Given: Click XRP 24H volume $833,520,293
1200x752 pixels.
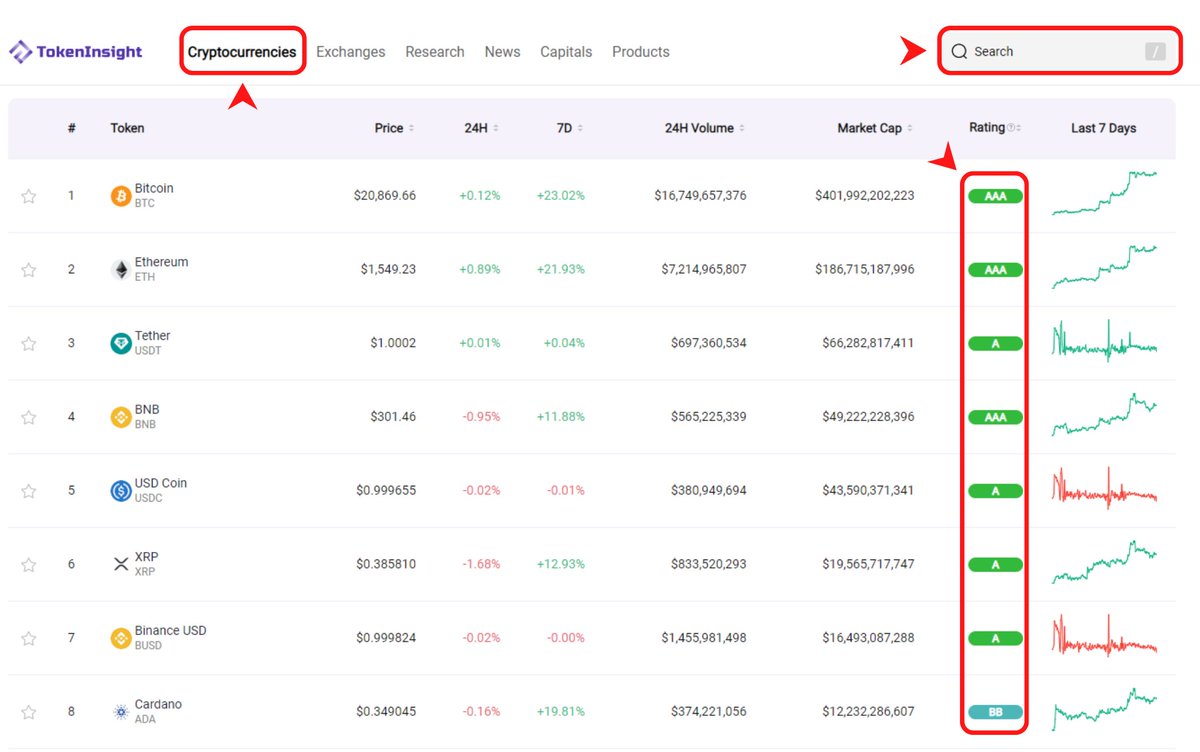Looking at the screenshot, I should pyautogui.click(x=709, y=565).
